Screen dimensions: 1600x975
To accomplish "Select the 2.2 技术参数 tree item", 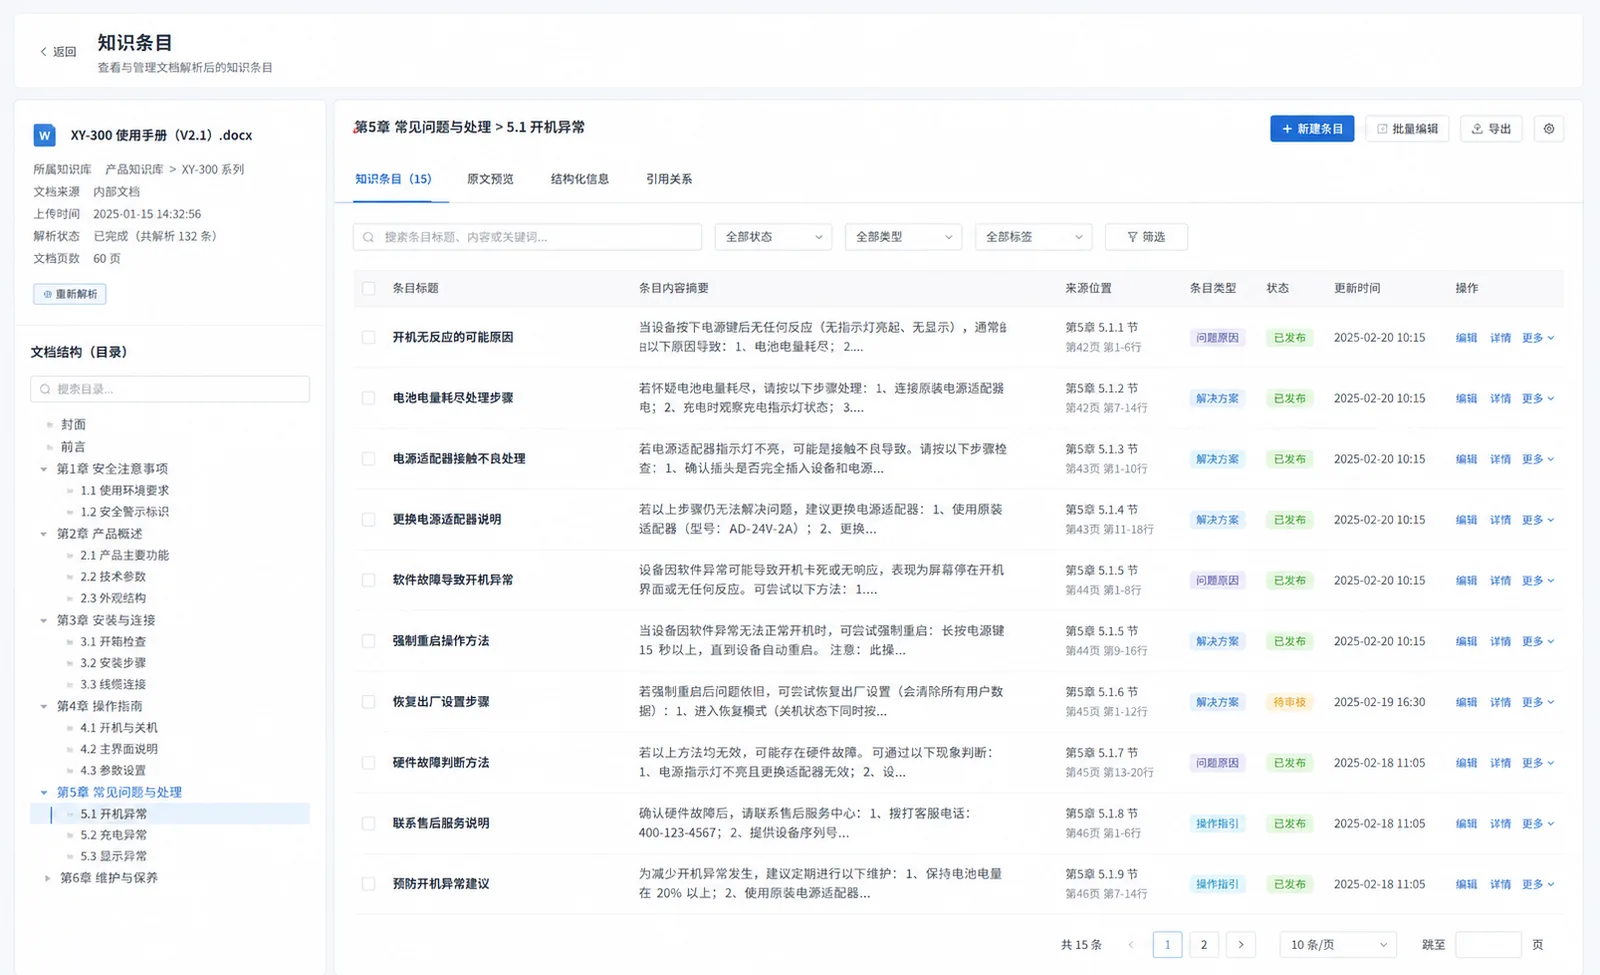I will pos(113,577).
